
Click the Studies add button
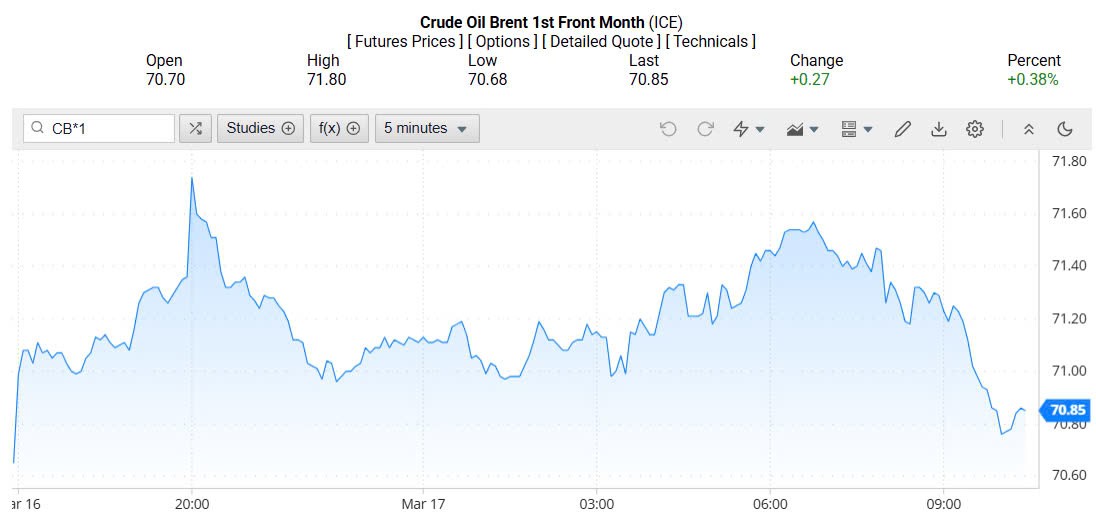click(x=260, y=128)
